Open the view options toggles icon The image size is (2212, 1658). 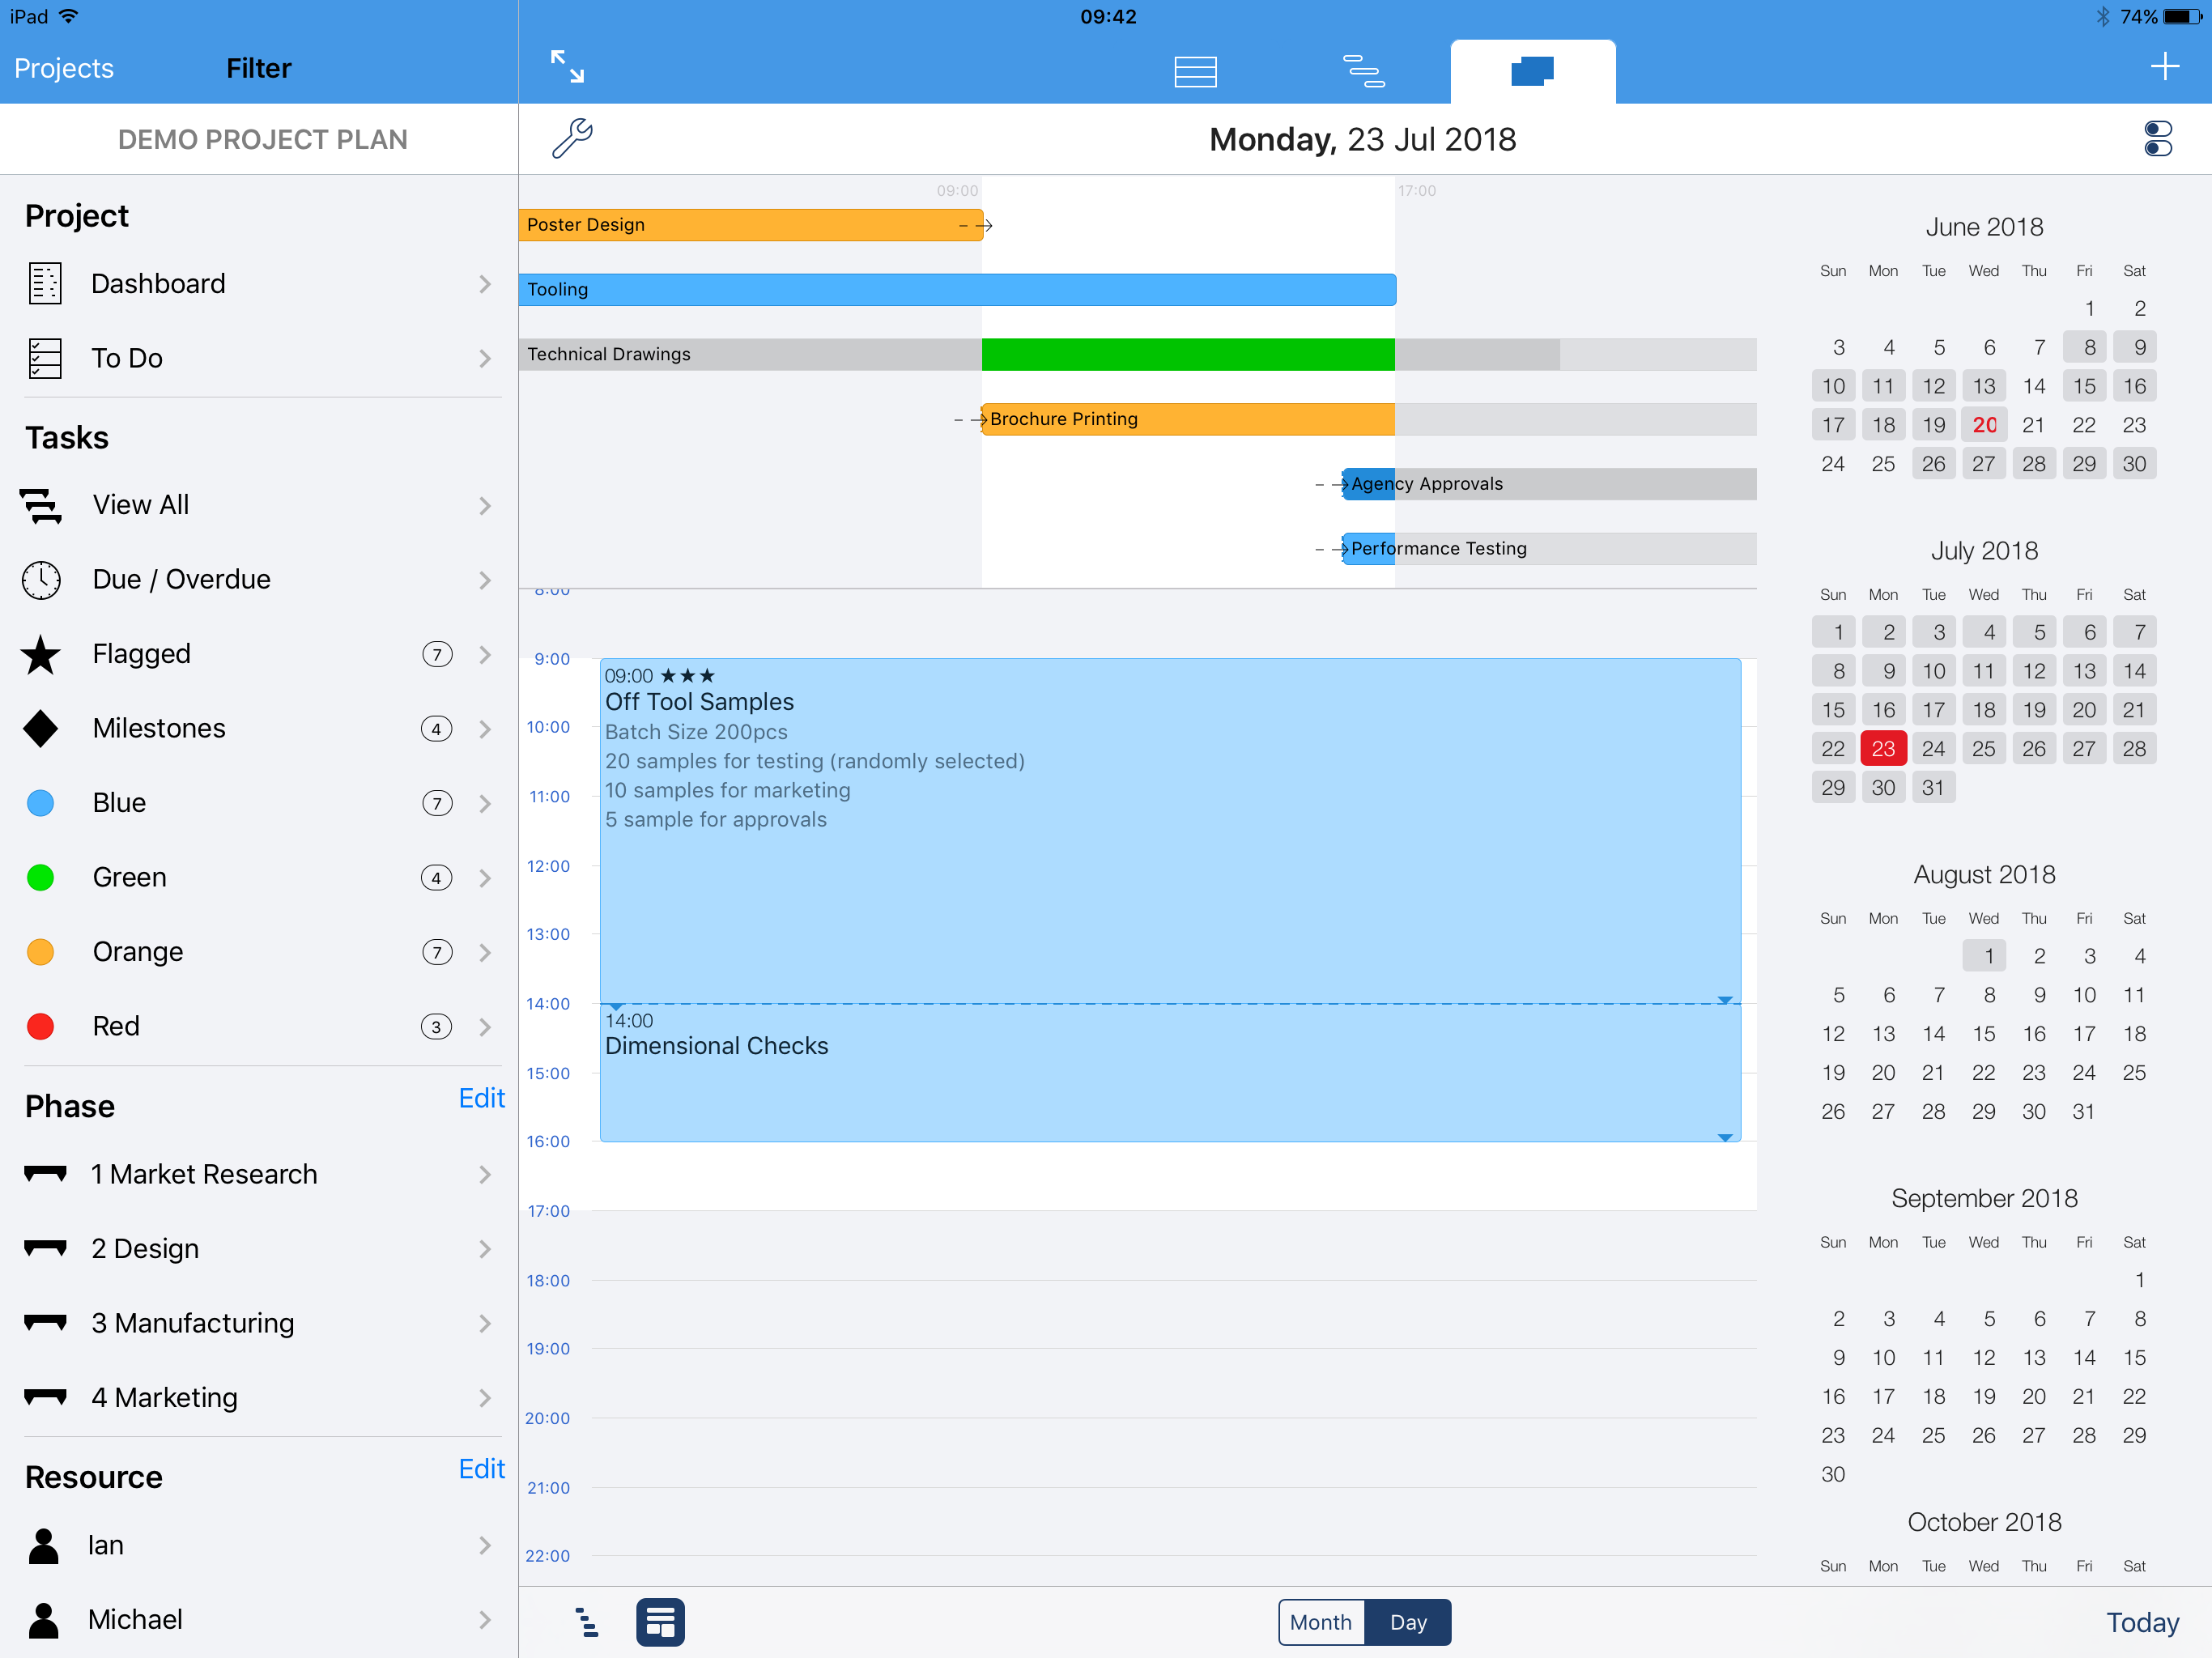2158,139
